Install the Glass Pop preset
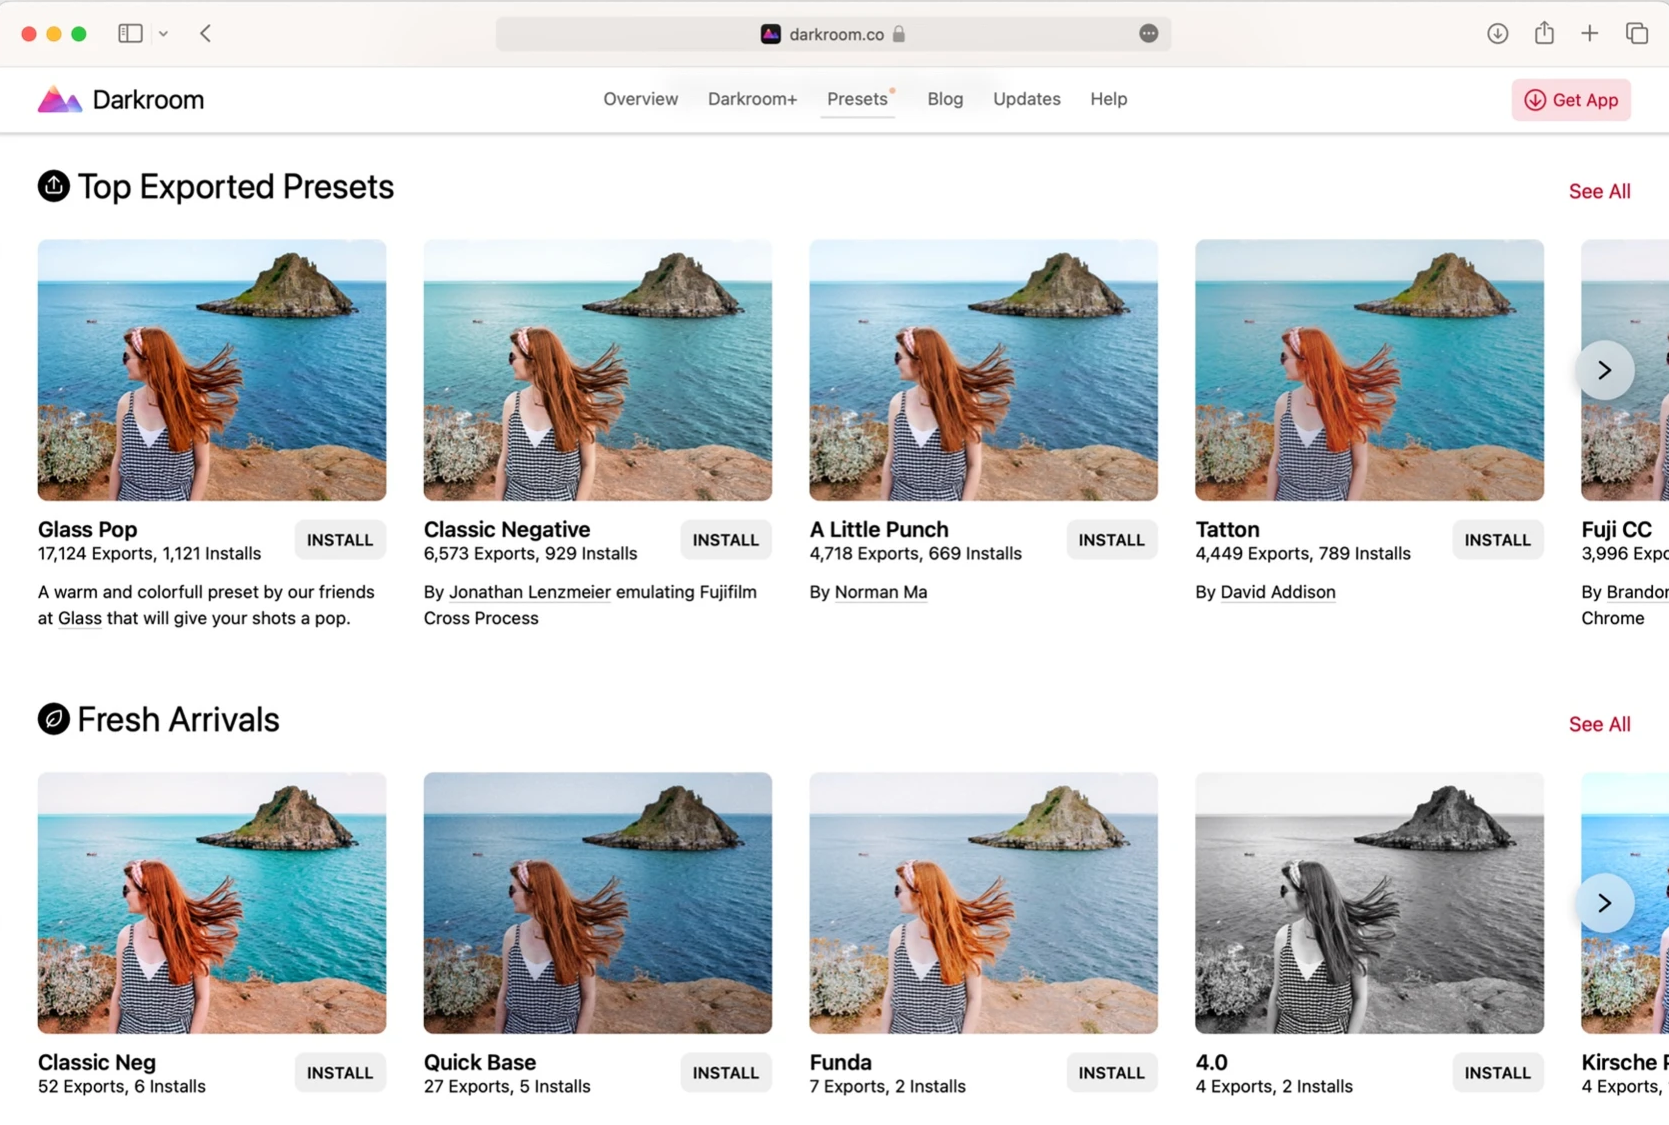Screen dimensions: 1669x1125 pos(340,540)
